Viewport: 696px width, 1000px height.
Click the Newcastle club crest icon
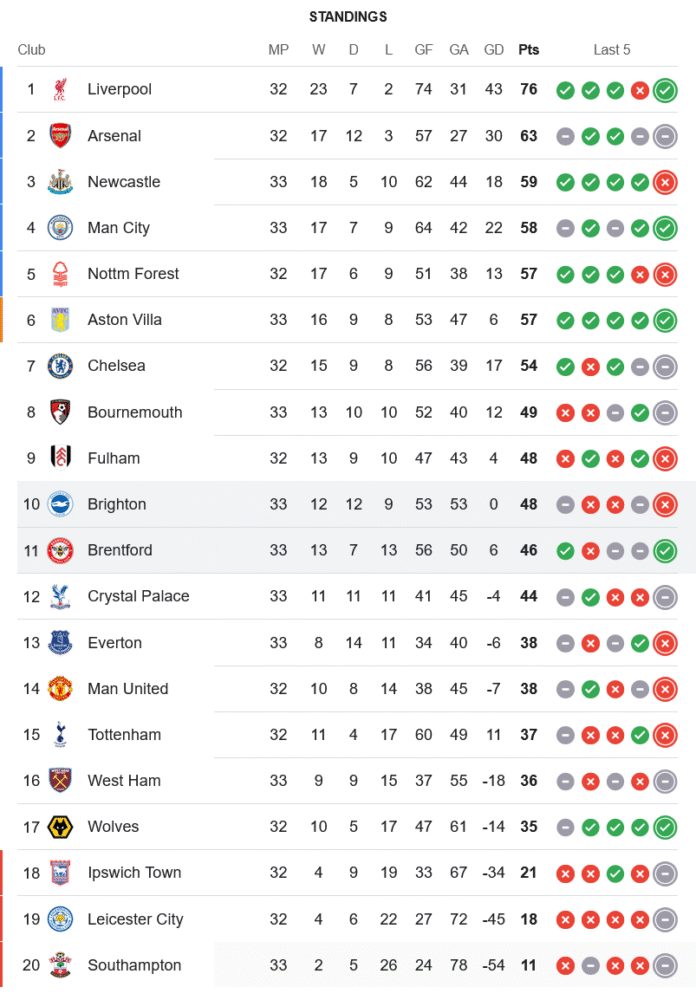pos(60,182)
